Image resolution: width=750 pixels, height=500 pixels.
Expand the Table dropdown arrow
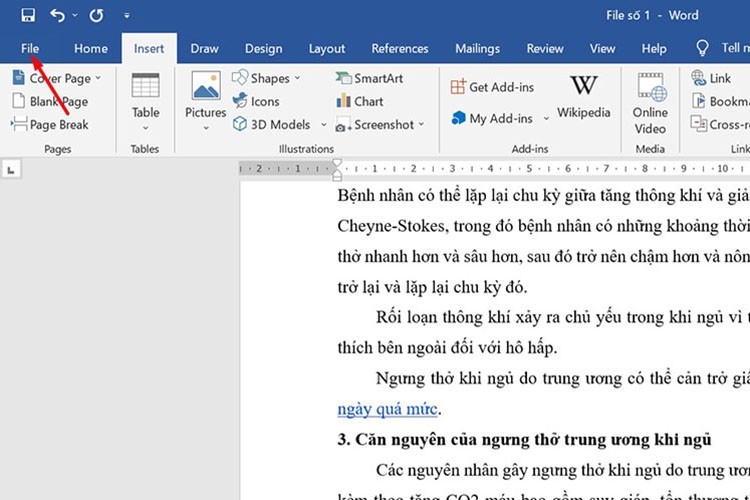(145, 128)
